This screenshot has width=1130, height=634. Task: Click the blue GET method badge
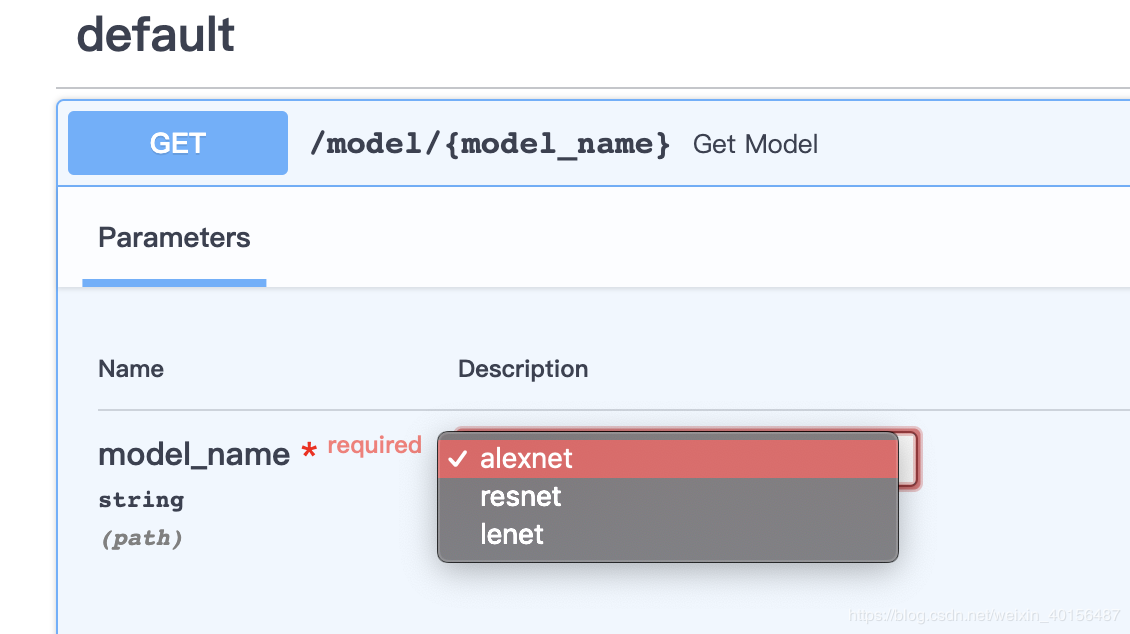pos(178,143)
